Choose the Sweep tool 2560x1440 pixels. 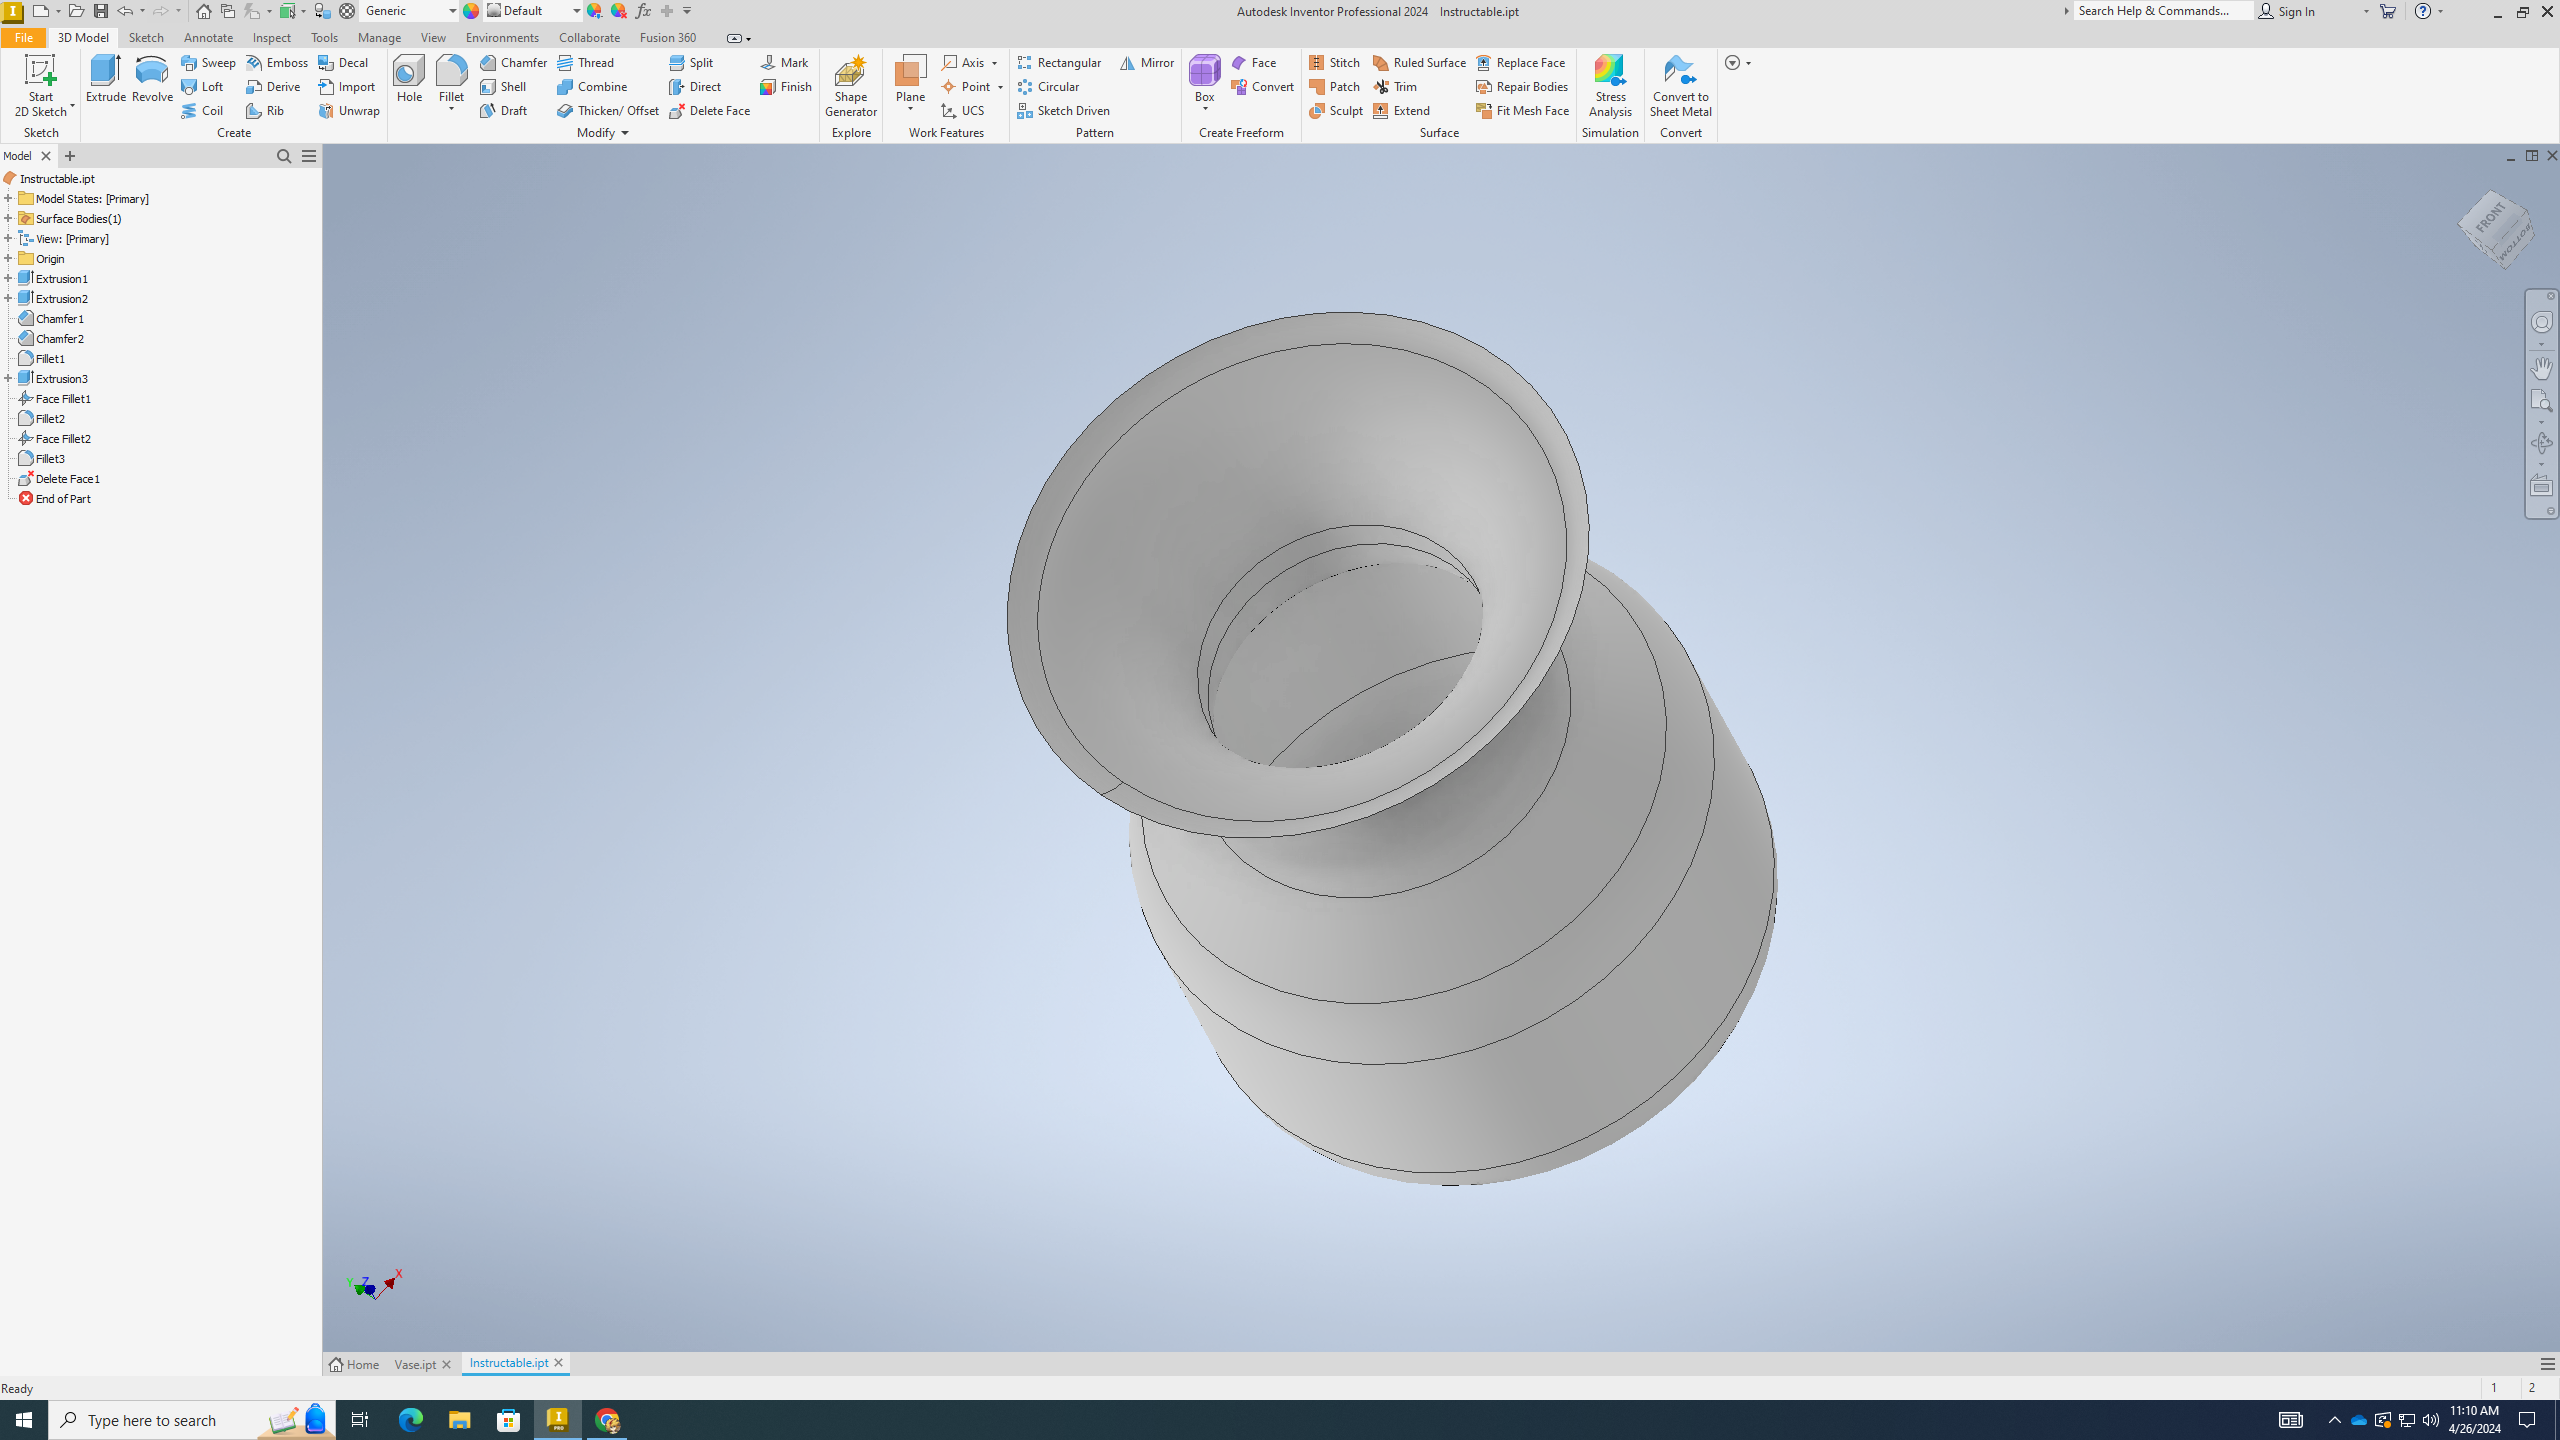pos(208,62)
